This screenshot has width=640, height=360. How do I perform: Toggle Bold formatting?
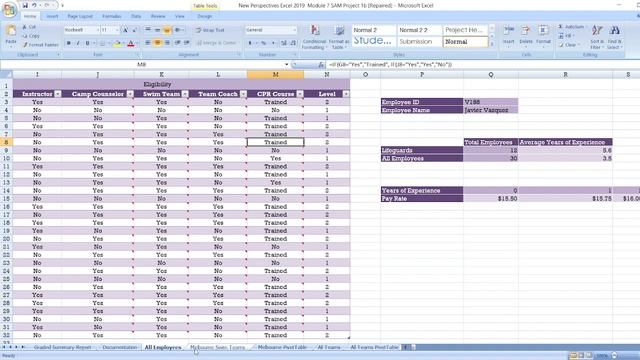69,43
